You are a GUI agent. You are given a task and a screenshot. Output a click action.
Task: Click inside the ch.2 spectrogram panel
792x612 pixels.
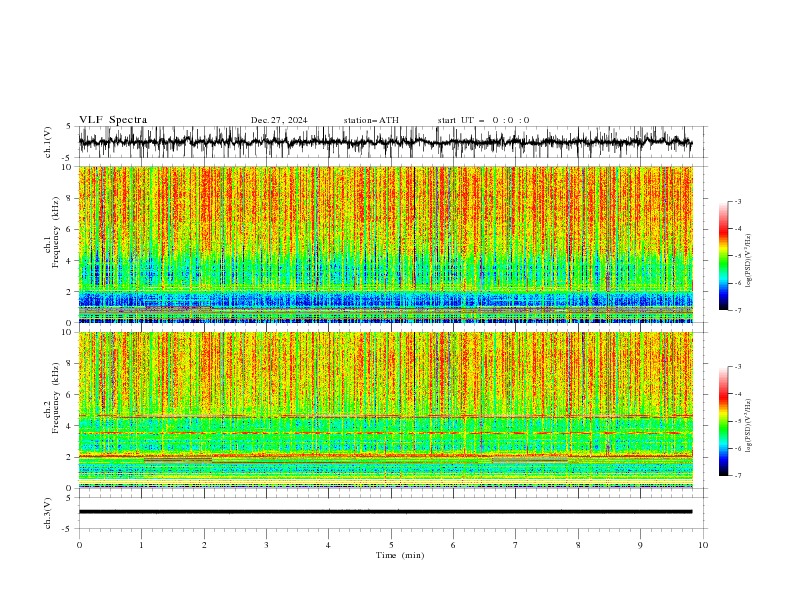[385, 410]
